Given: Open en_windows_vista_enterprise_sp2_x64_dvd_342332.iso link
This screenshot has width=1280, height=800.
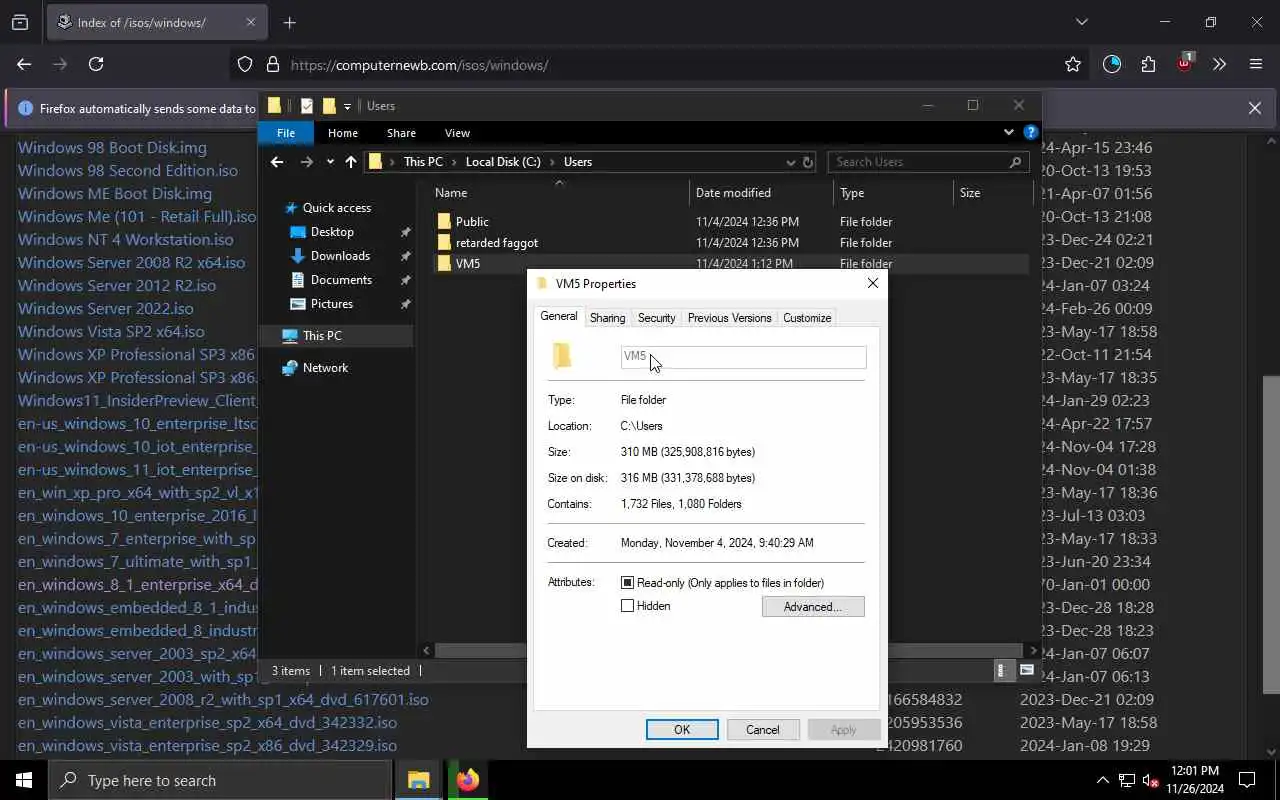Looking at the screenshot, I should 207,723.
